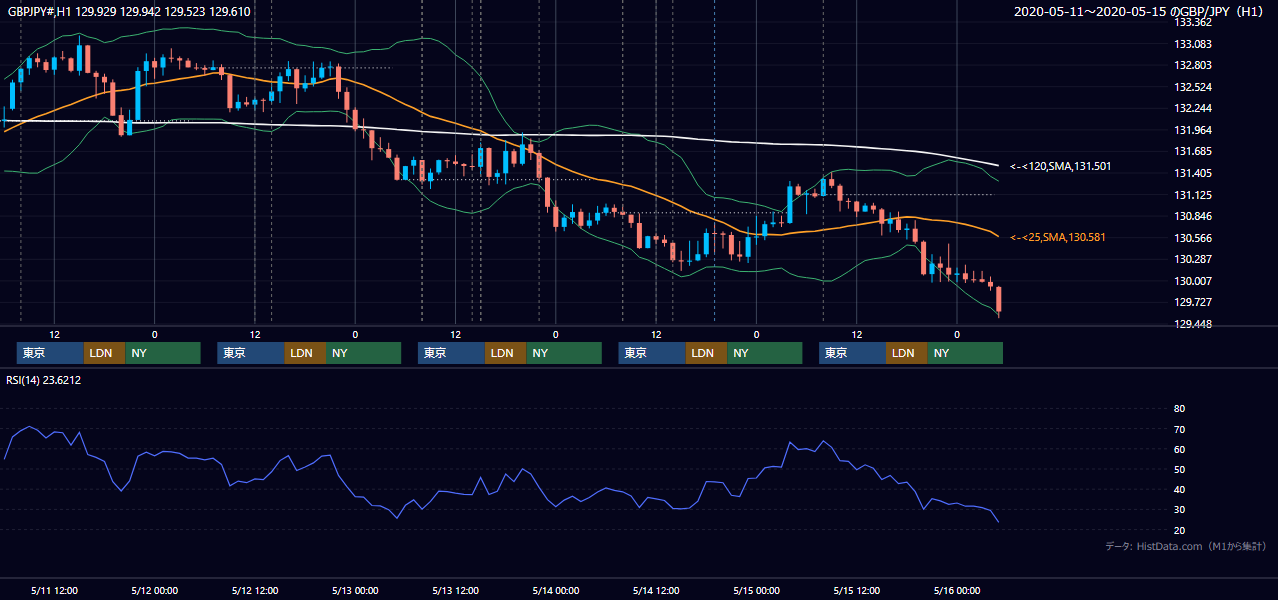Click price axis label 131.964
This screenshot has width=1278, height=600.
(1192, 130)
